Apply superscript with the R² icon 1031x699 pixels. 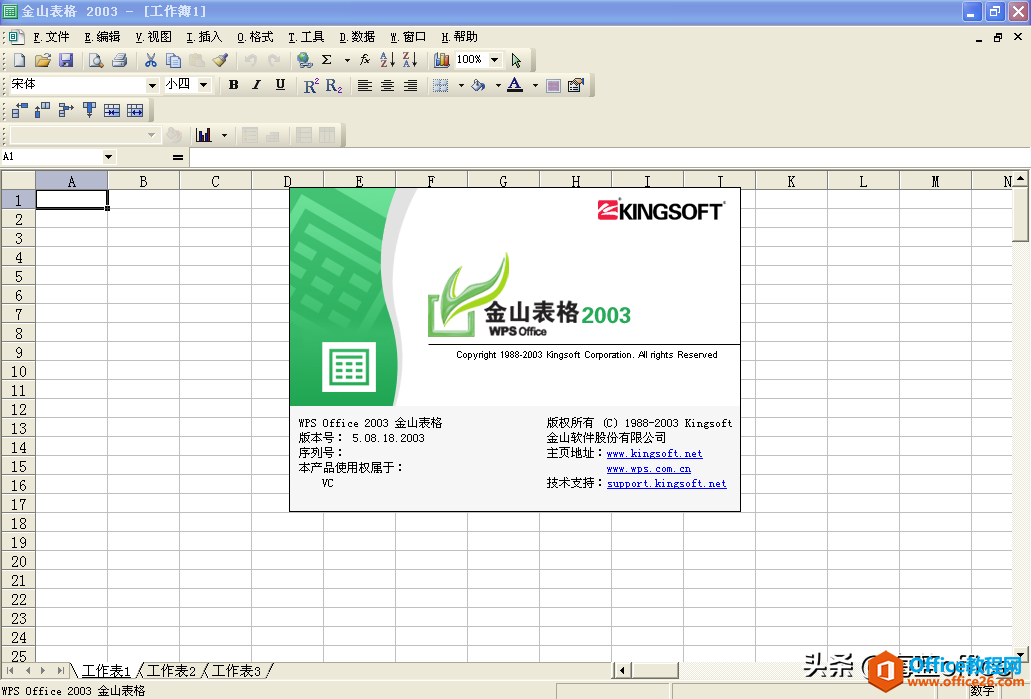311,85
